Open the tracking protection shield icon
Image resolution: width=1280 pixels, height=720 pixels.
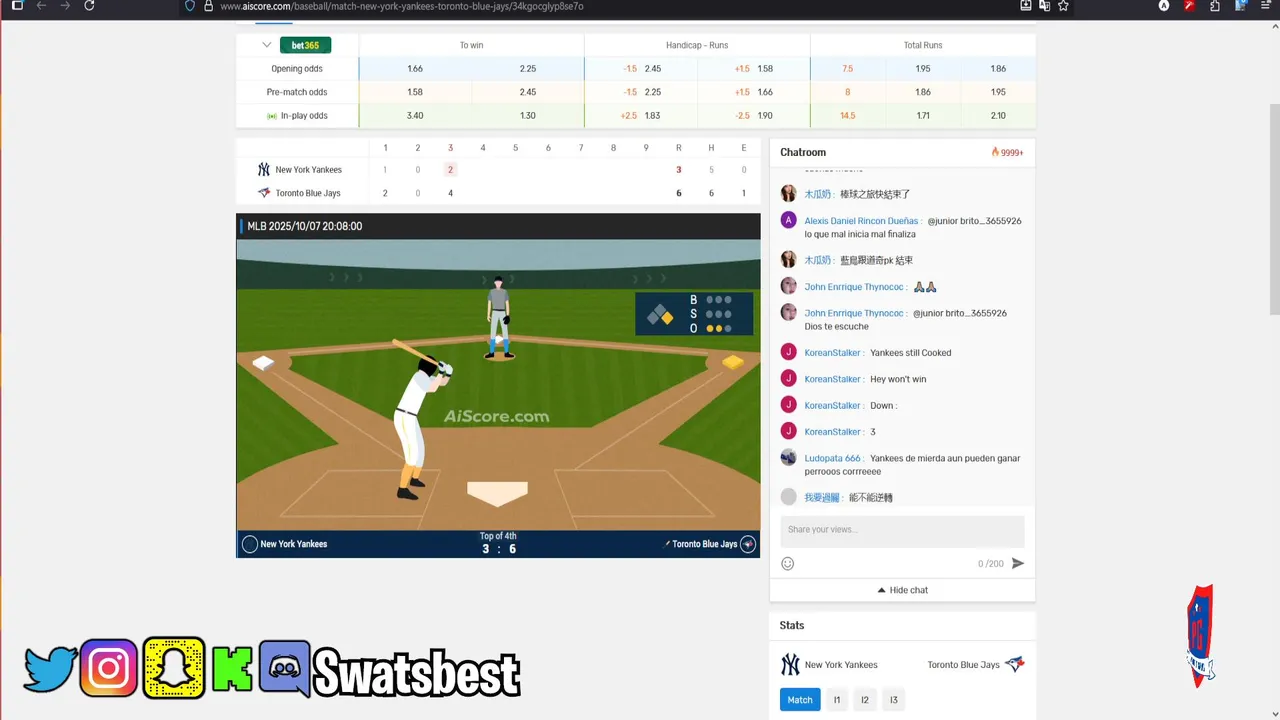tap(190, 6)
